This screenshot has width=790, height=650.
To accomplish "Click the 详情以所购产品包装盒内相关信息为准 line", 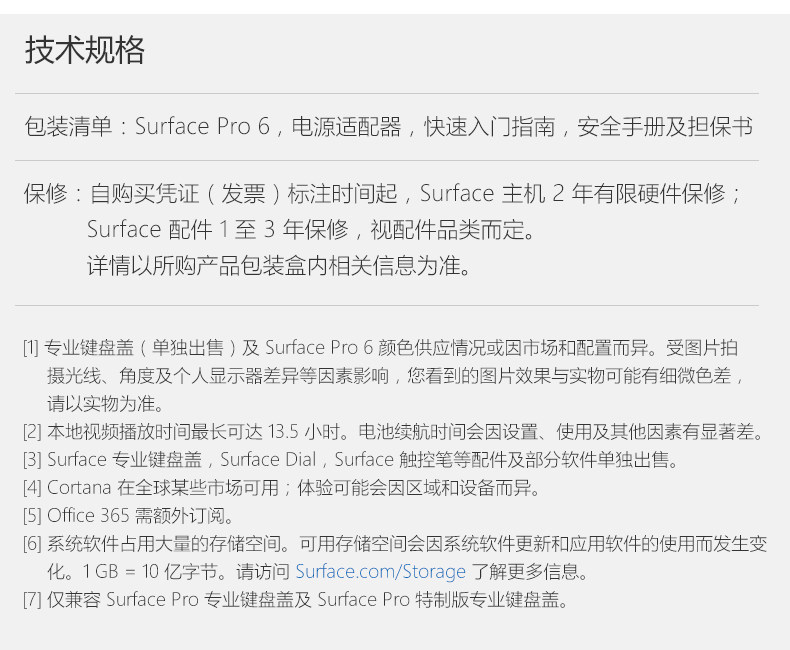I will pyautogui.click(x=279, y=267).
